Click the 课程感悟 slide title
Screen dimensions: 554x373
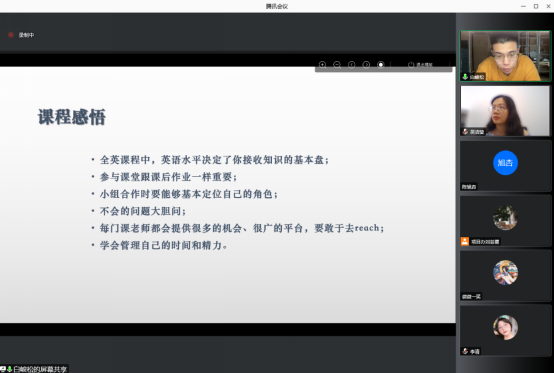coord(72,117)
